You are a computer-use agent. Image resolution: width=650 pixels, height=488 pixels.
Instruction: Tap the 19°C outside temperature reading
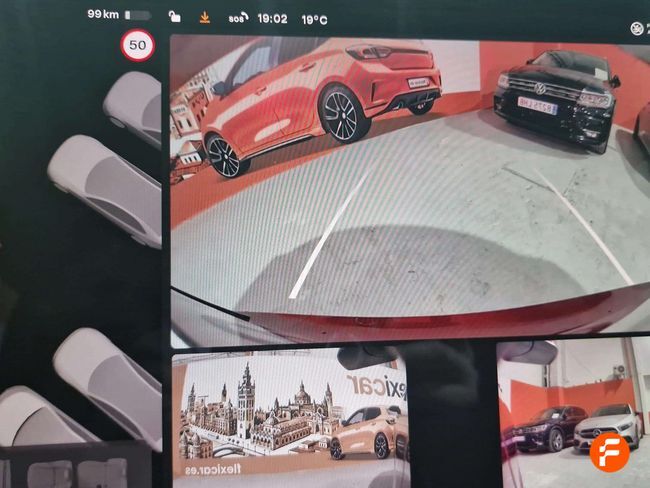[314, 19]
